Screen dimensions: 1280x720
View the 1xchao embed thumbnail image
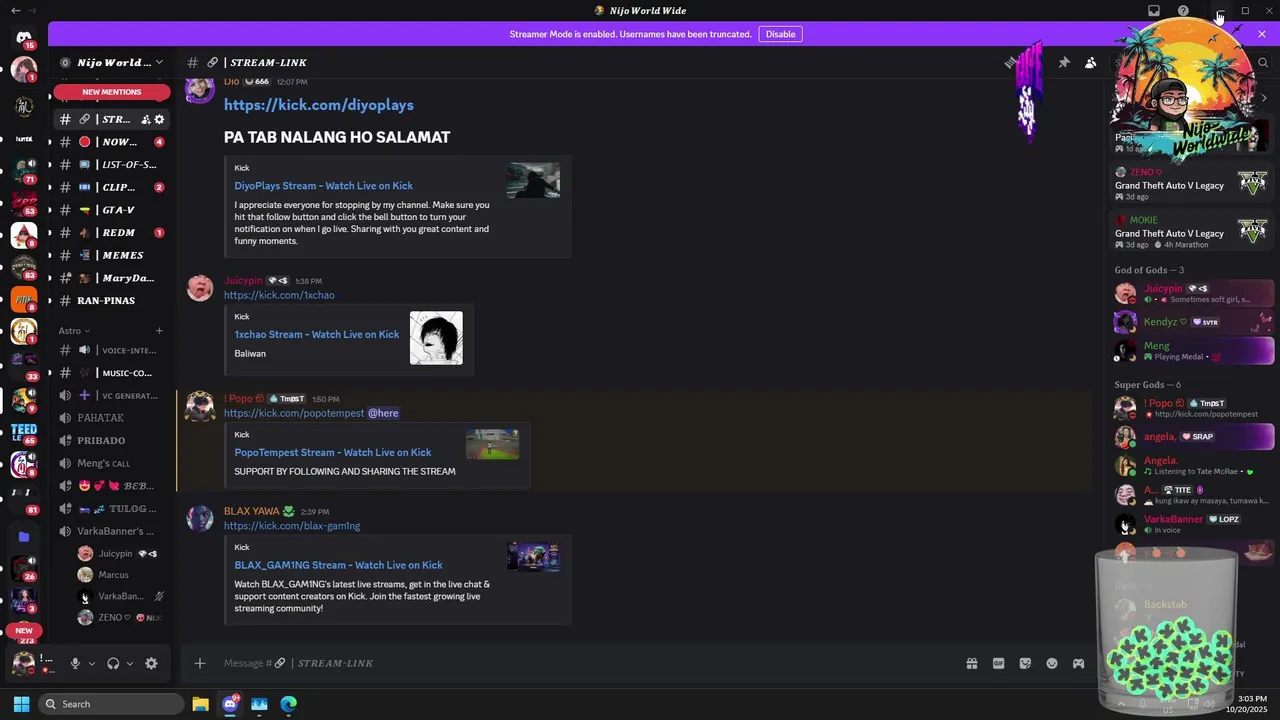point(436,338)
